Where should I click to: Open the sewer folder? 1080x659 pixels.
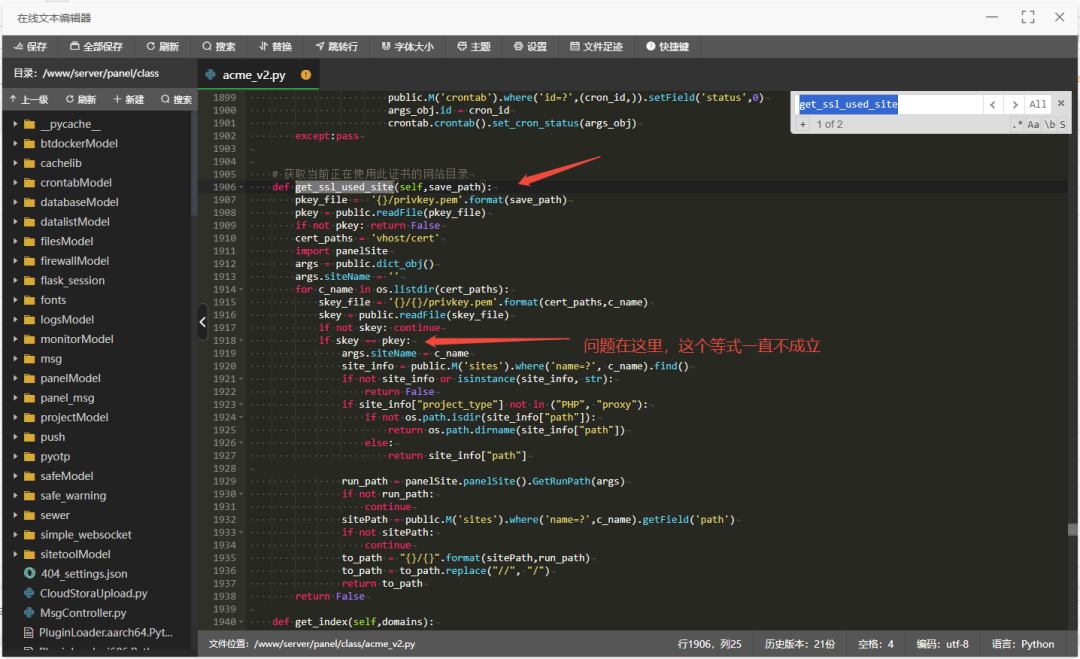tap(54, 515)
